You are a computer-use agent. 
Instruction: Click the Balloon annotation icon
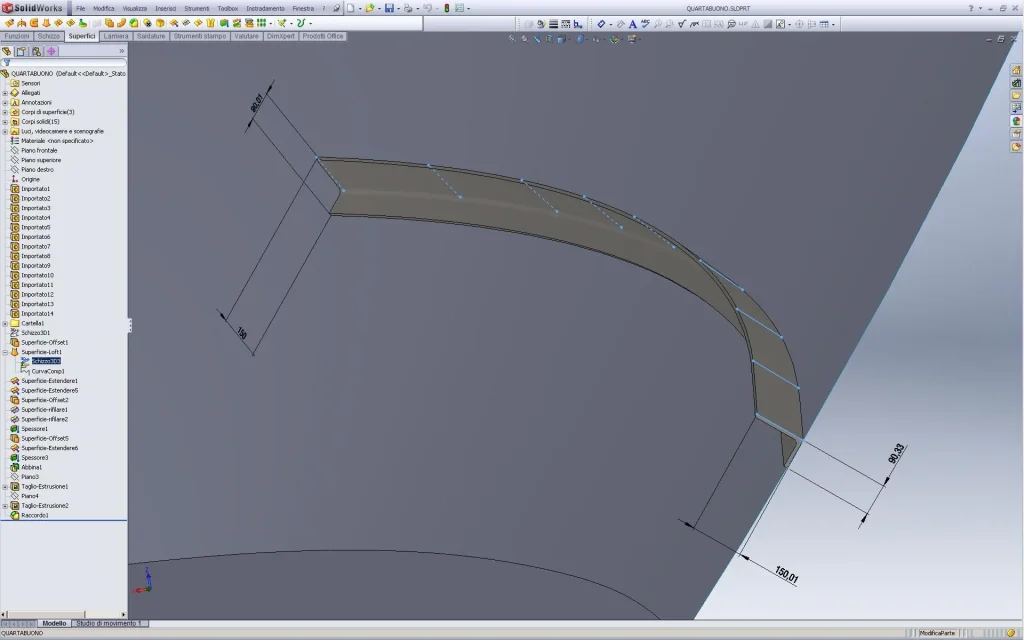pyautogui.click(x=731, y=24)
